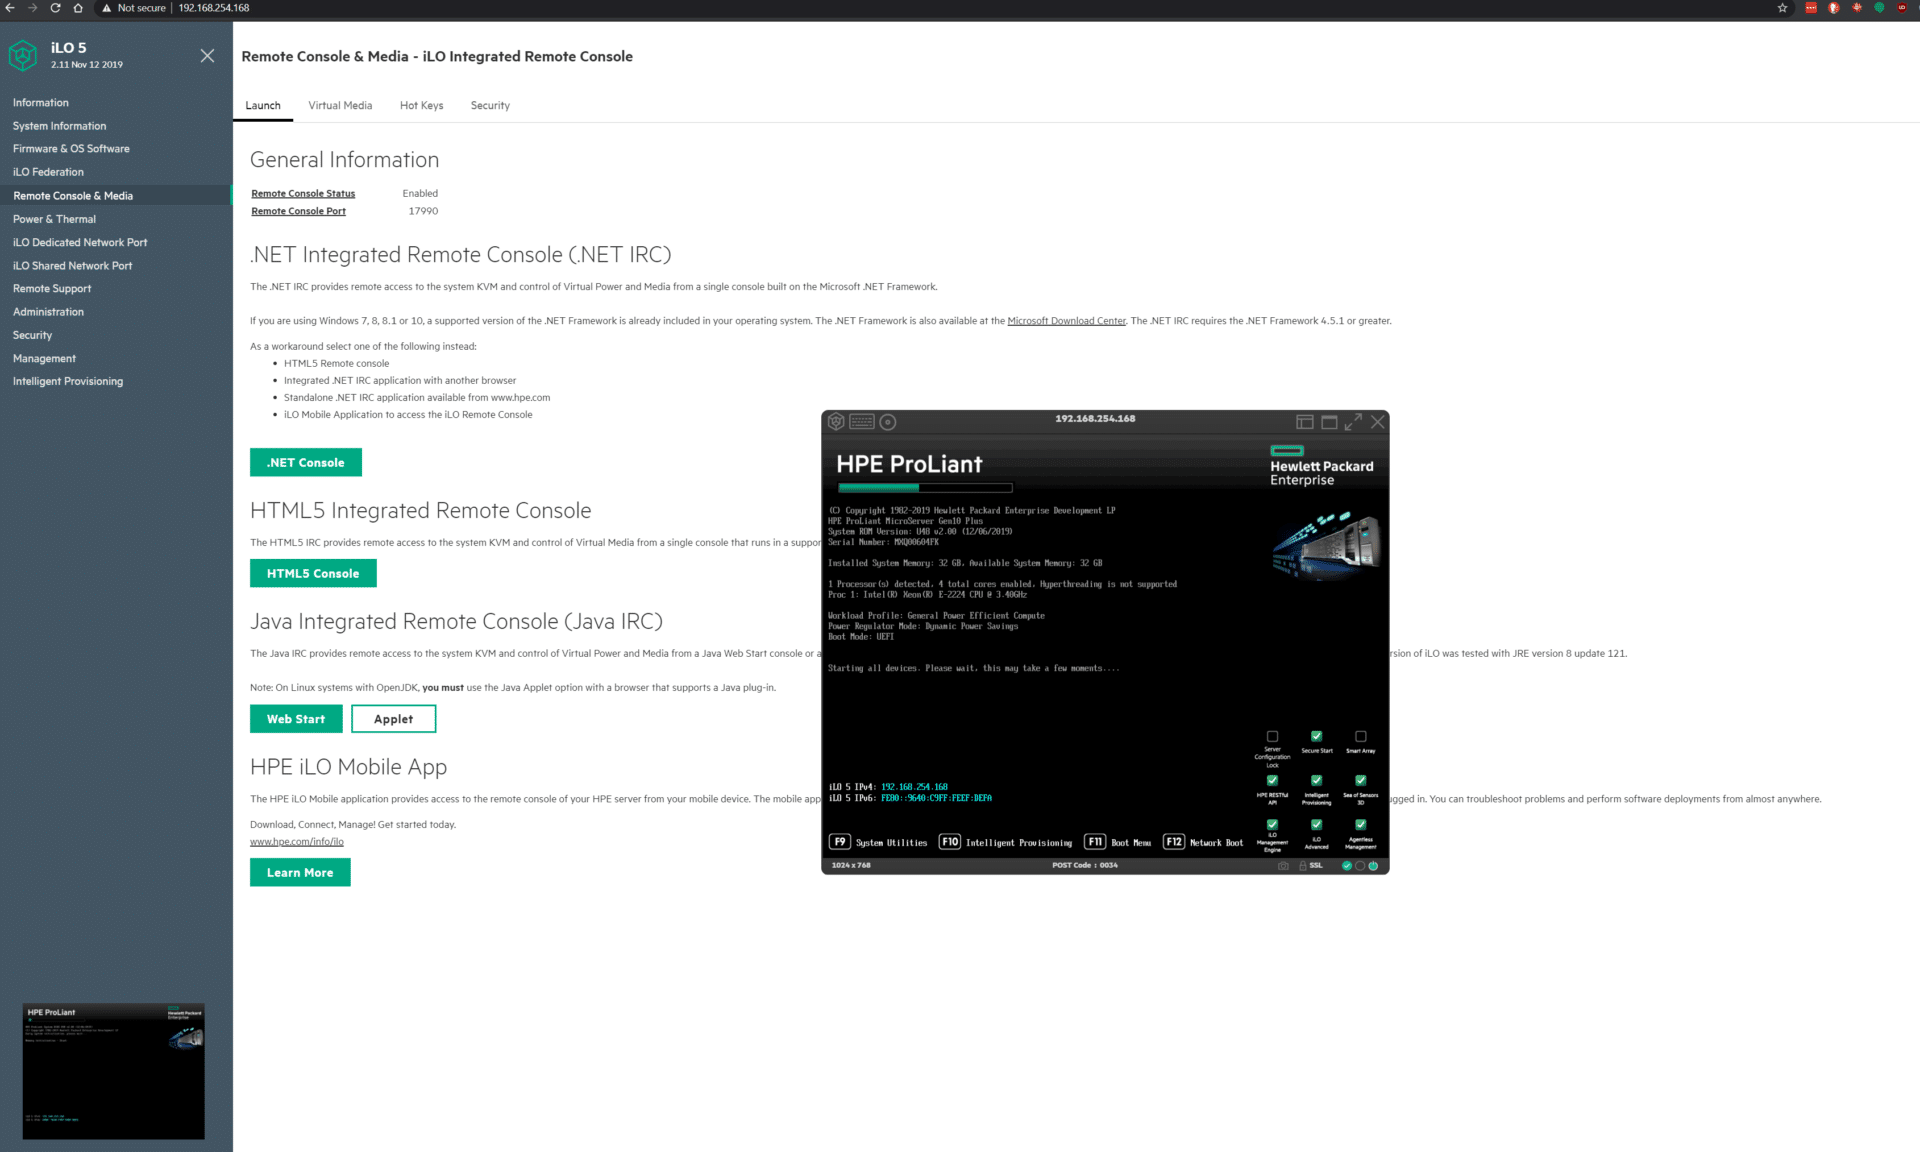Close the HTML5 remote console window
1920x1152 pixels.
coord(1378,422)
